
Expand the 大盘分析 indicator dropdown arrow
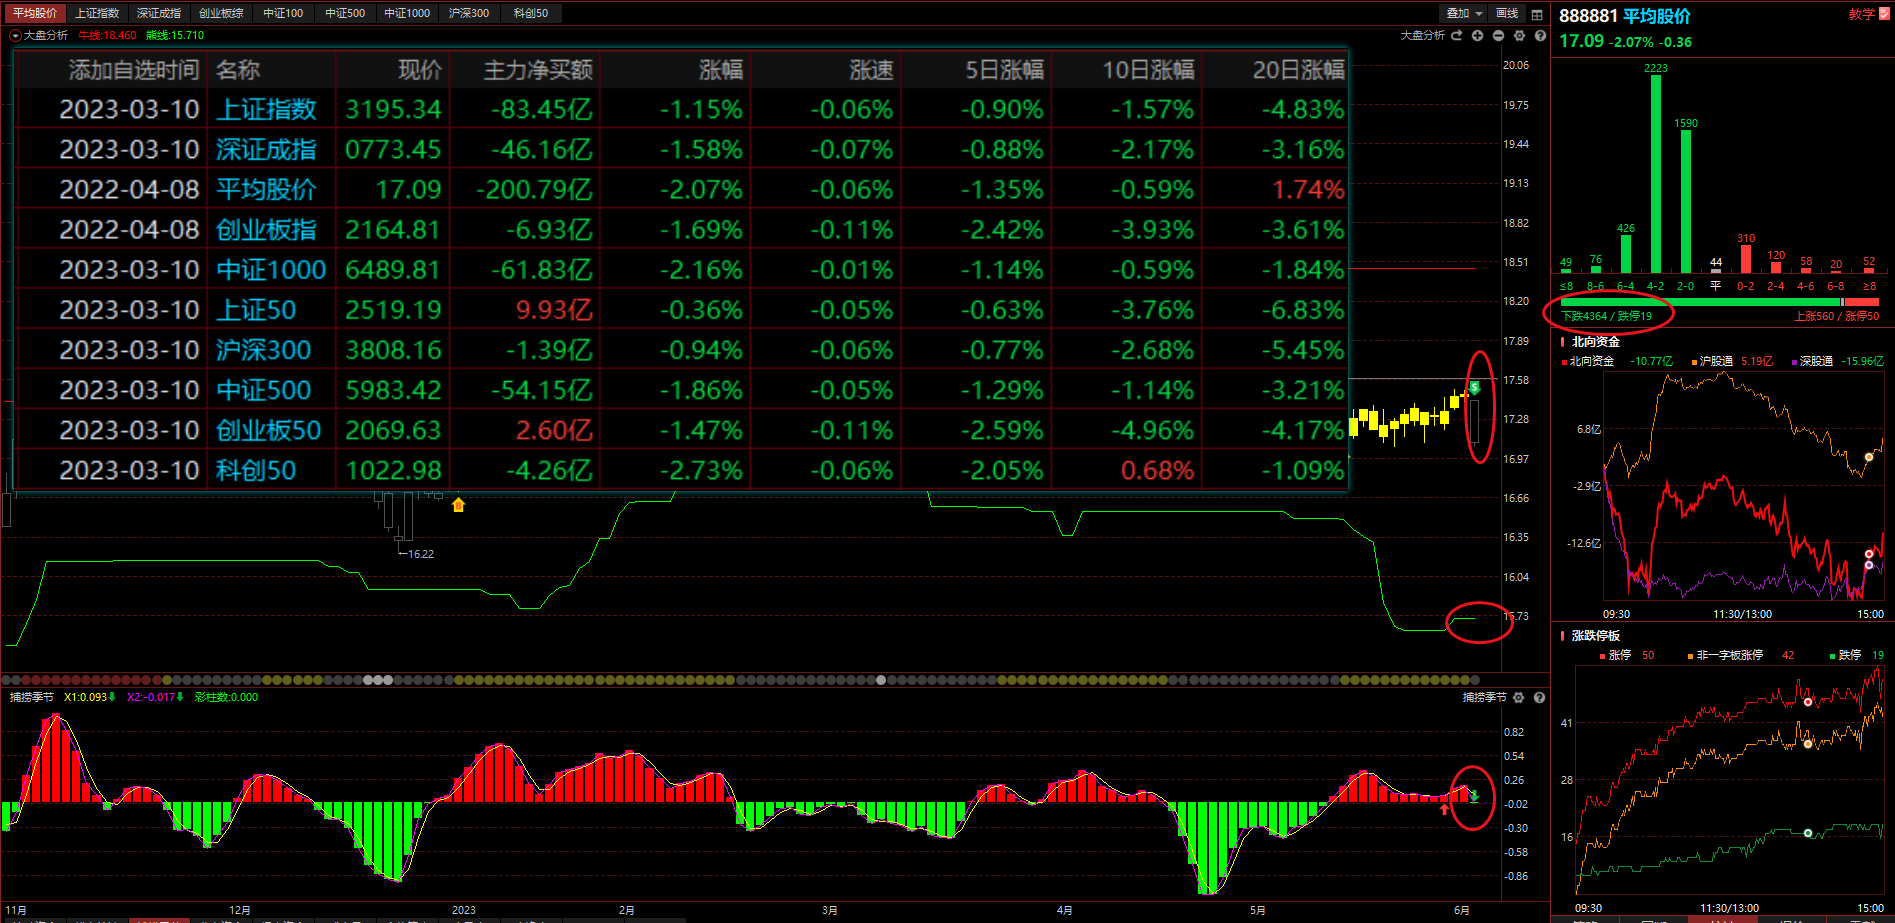[x=15, y=35]
